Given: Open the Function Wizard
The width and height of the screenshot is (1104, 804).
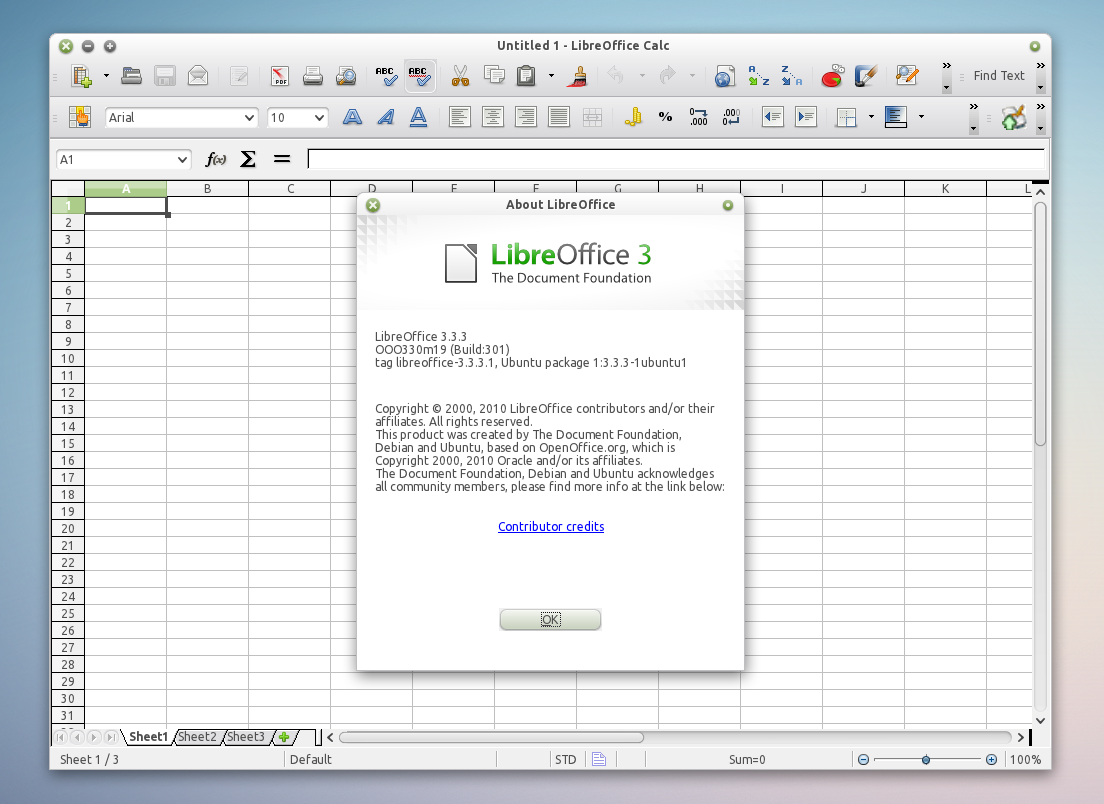Looking at the screenshot, I should (215, 160).
